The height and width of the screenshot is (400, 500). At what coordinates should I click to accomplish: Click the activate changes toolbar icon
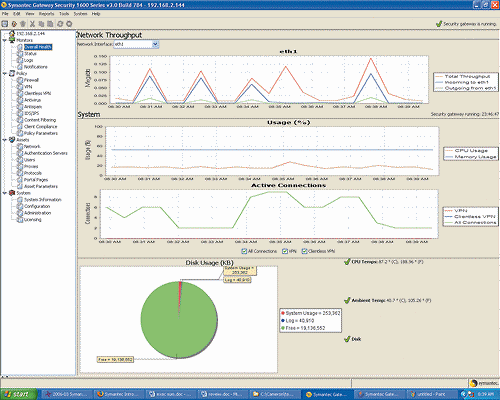tap(14, 24)
